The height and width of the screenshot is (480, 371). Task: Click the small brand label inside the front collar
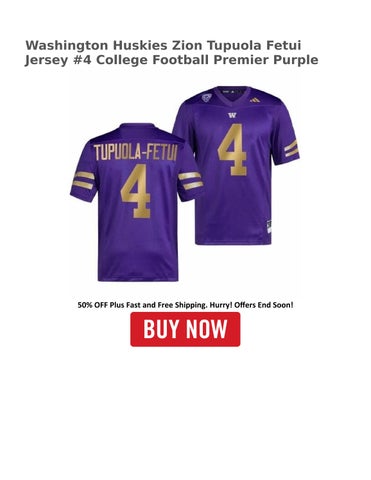(x=229, y=91)
